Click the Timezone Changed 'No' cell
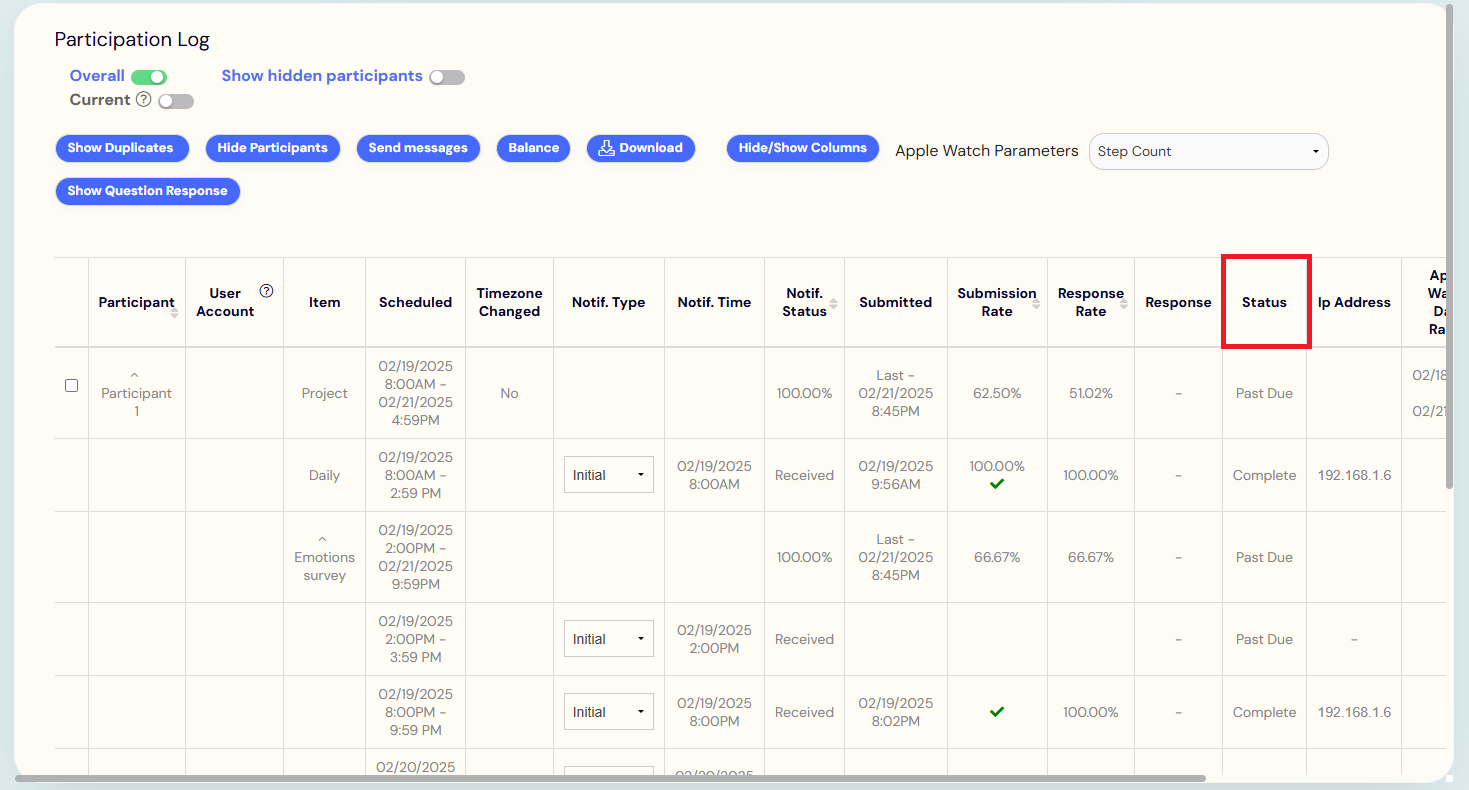The width and height of the screenshot is (1469, 790). [509, 393]
